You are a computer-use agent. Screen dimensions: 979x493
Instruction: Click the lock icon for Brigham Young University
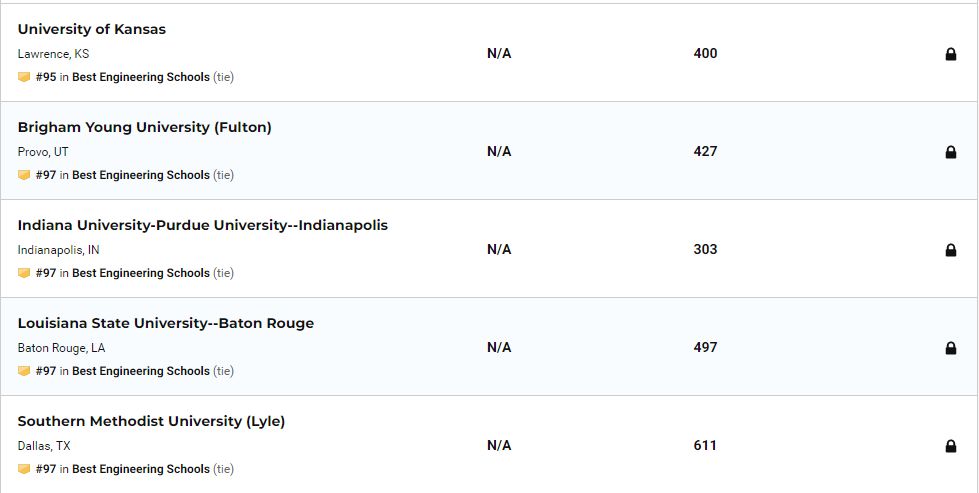950,152
